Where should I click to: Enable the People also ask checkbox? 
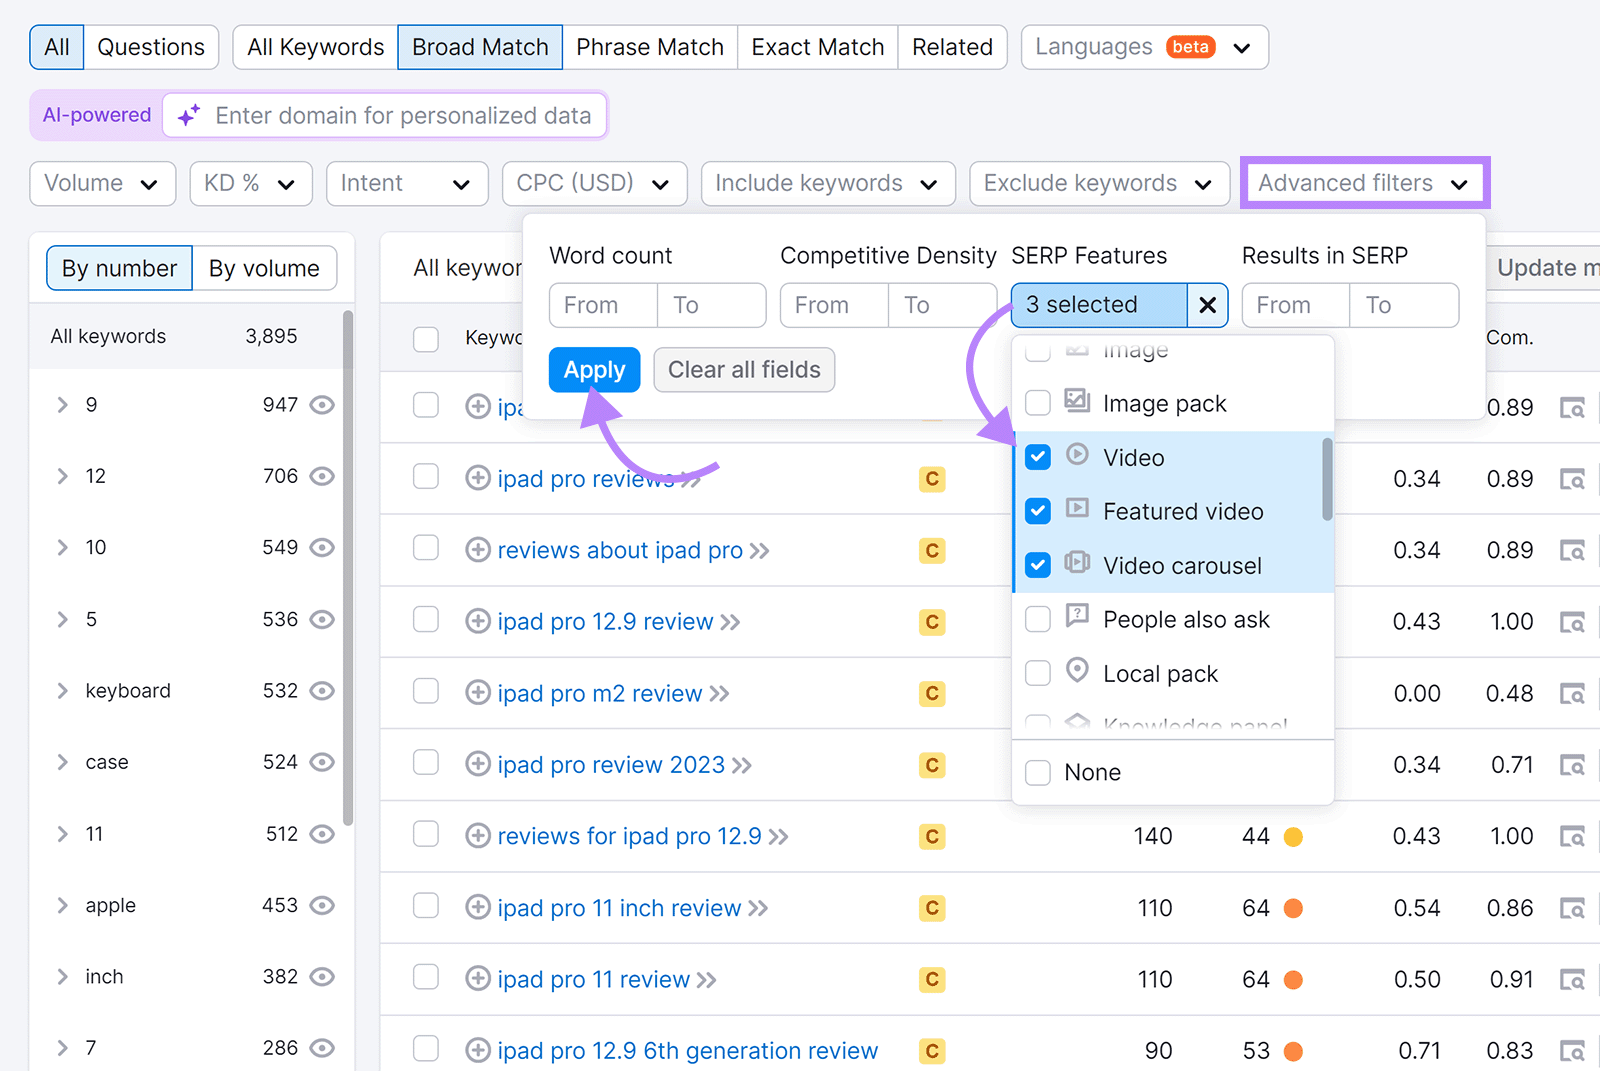coord(1037,619)
